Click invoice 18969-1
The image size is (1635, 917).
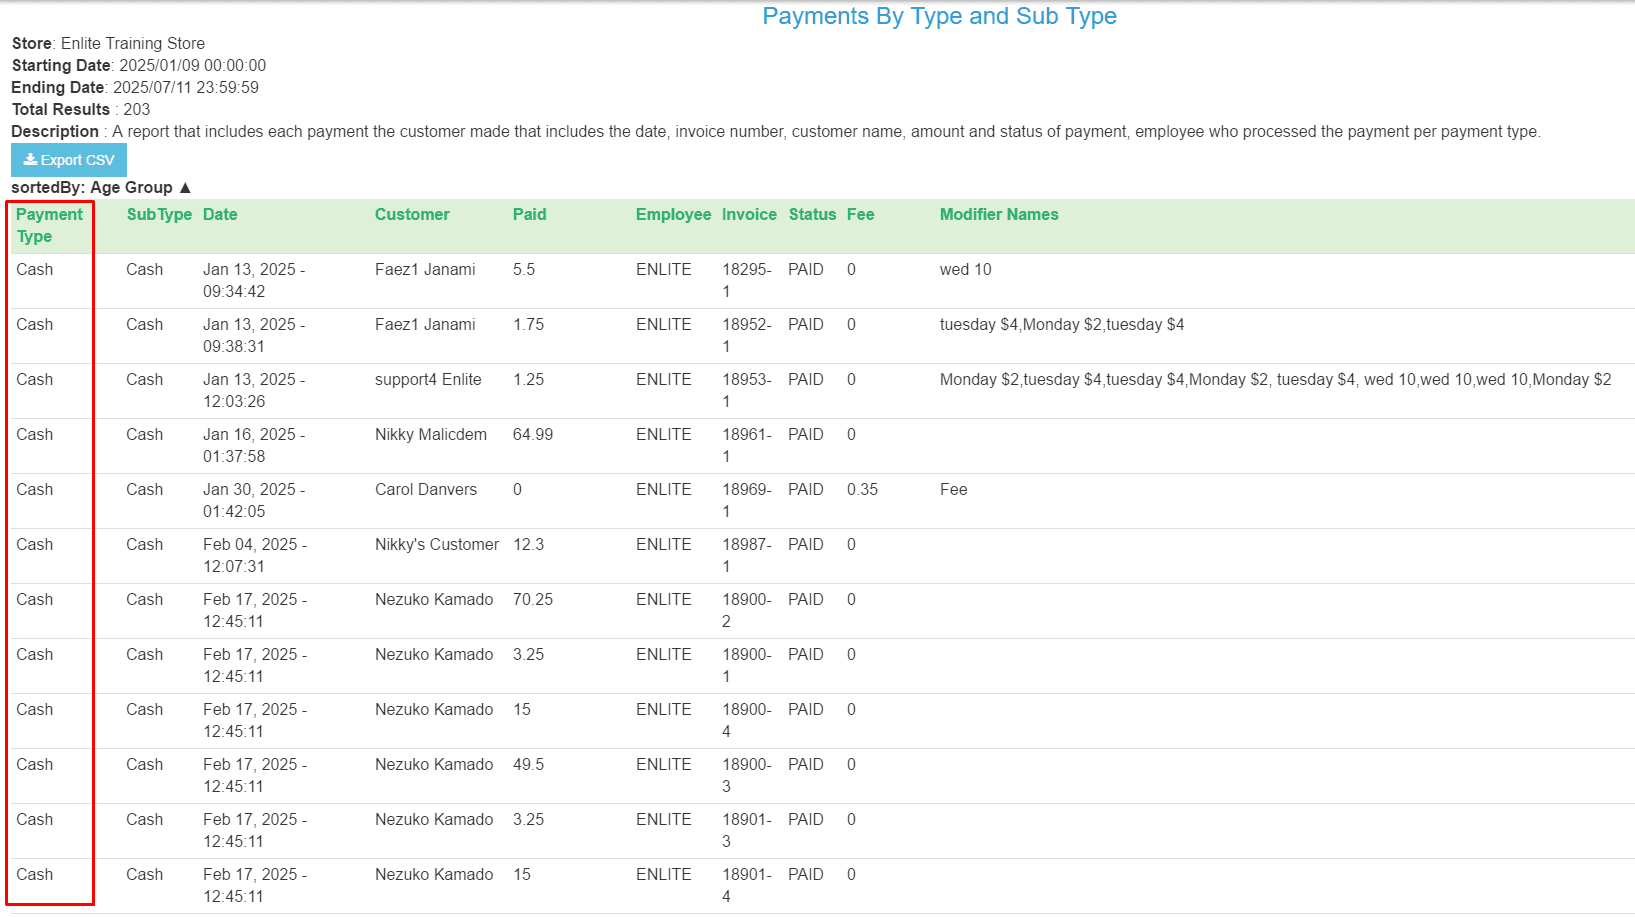pyautogui.click(x=747, y=501)
